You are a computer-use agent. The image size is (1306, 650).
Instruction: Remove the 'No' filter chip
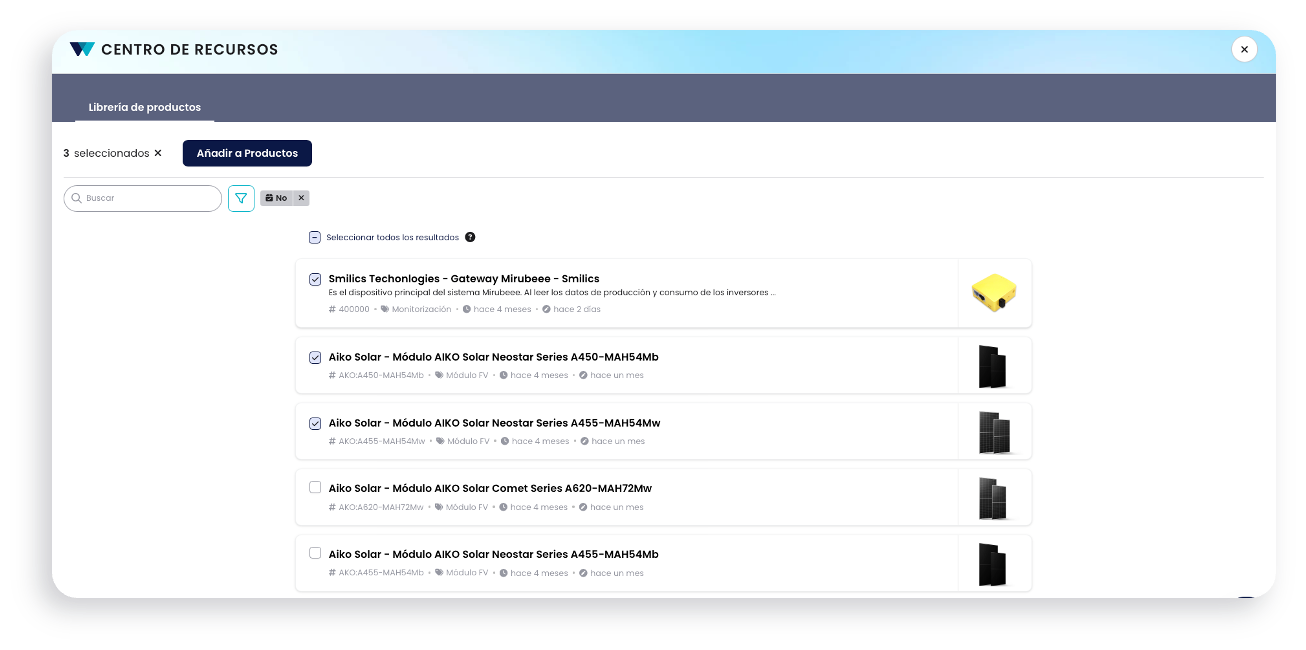coord(301,198)
